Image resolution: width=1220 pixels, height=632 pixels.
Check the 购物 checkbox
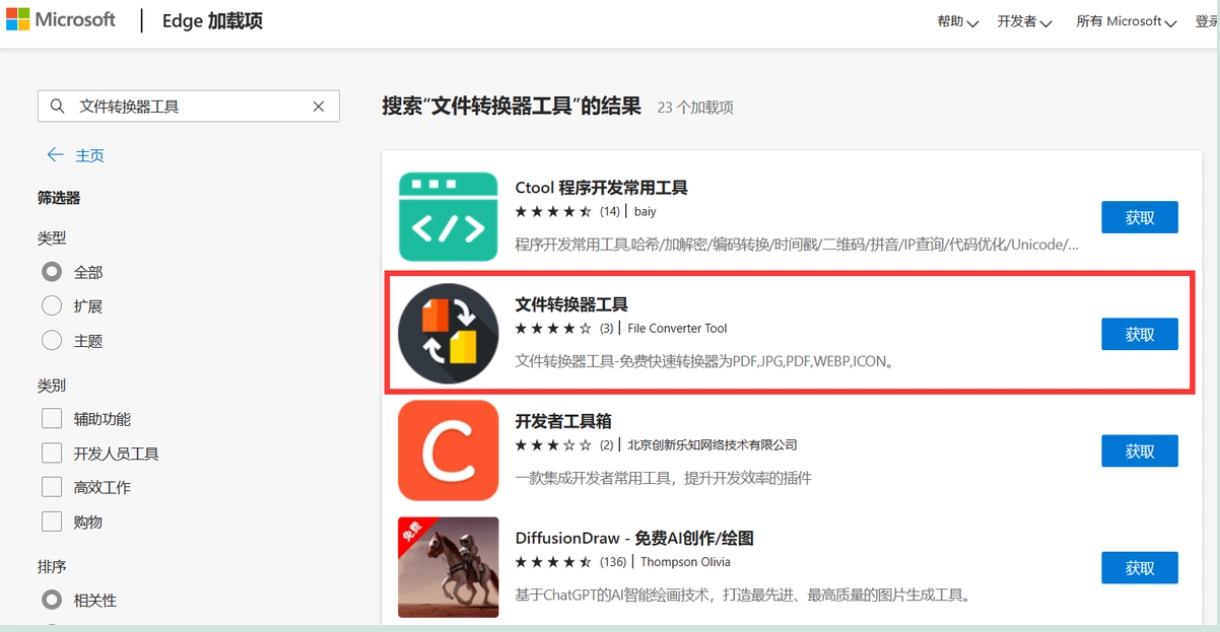(52, 522)
